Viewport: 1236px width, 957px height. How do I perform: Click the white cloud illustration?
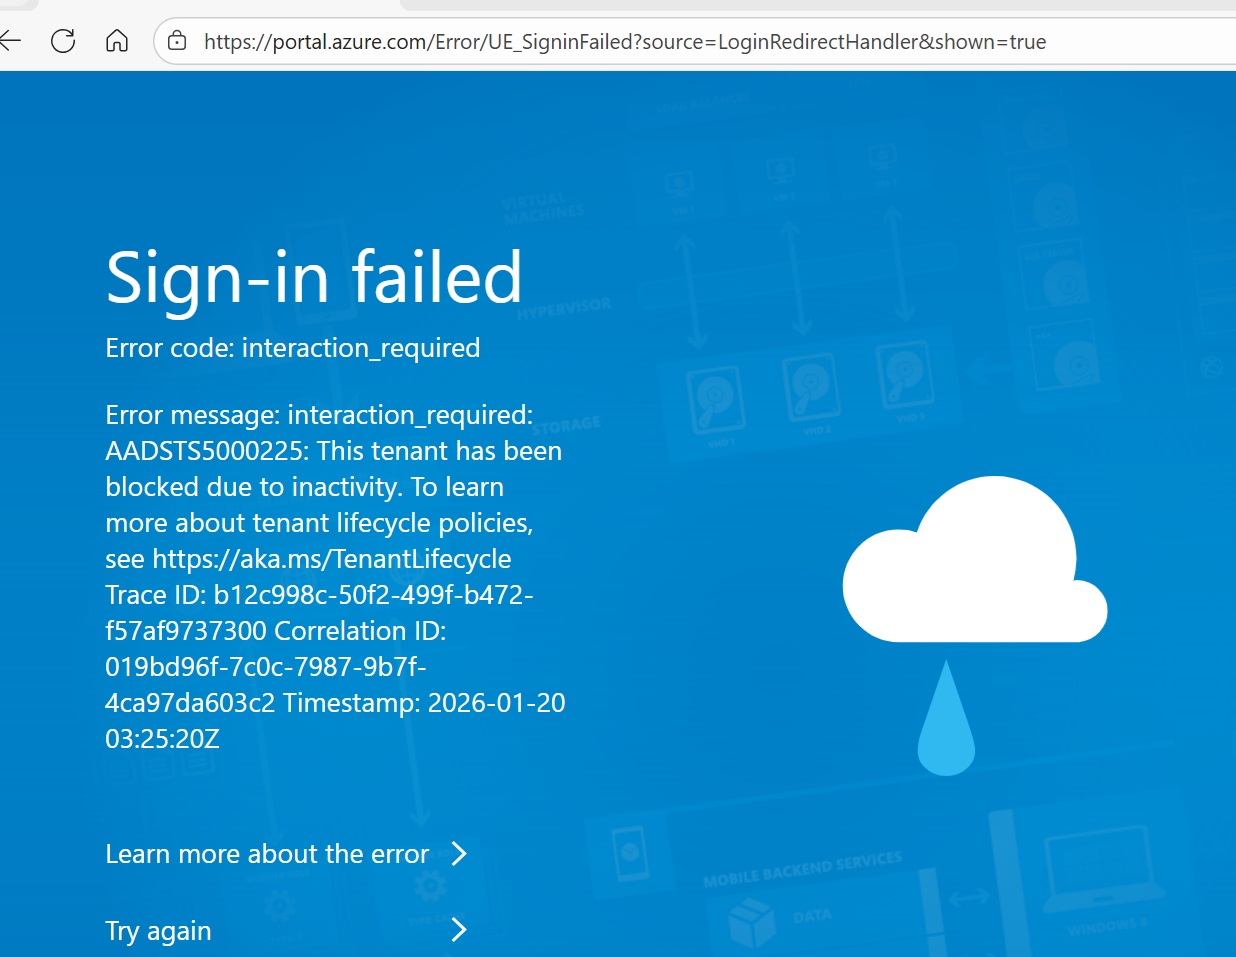[x=975, y=561]
